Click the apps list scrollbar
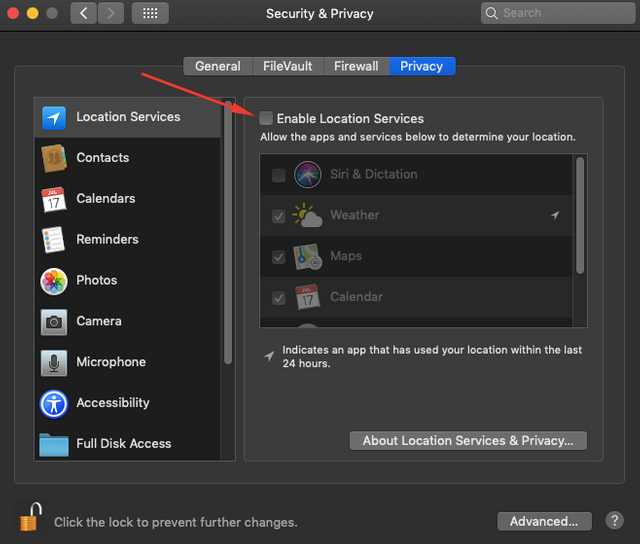 [x=580, y=215]
